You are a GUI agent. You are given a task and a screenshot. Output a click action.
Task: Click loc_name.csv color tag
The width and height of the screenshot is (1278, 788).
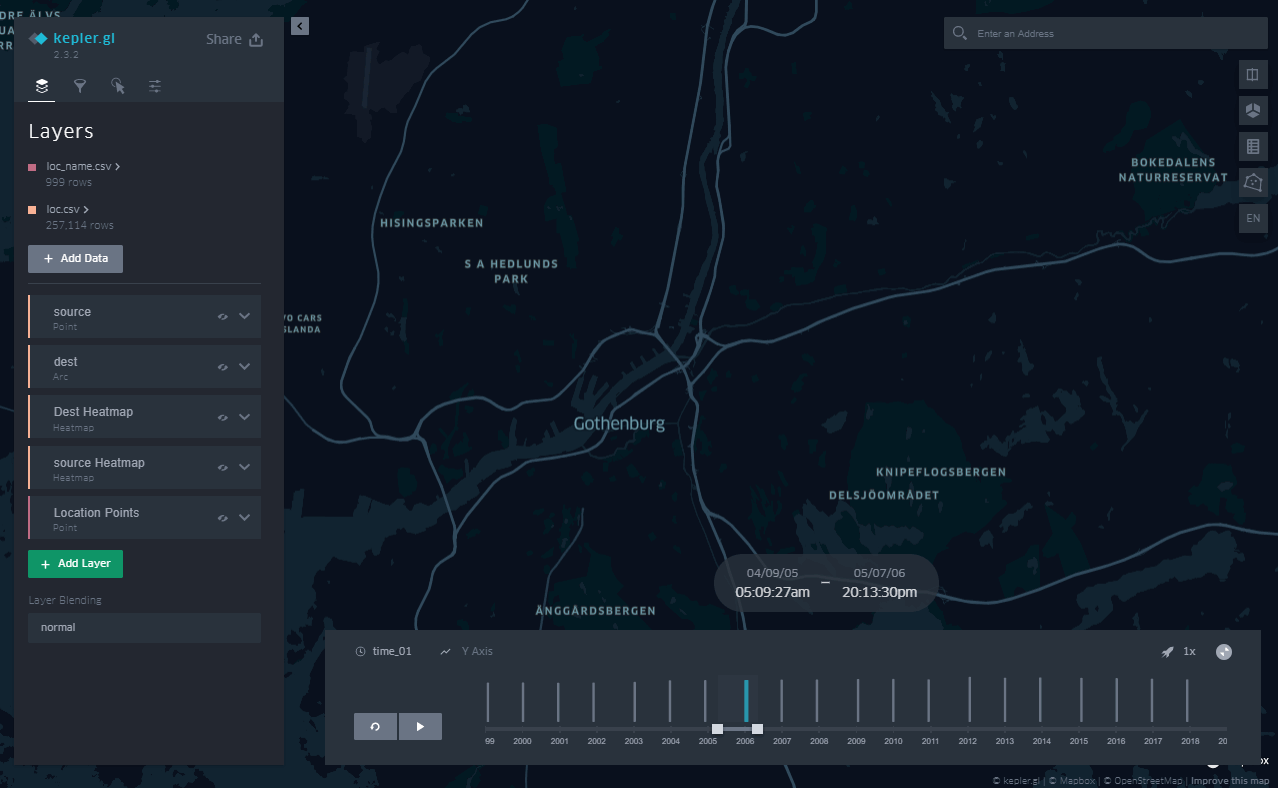32,167
